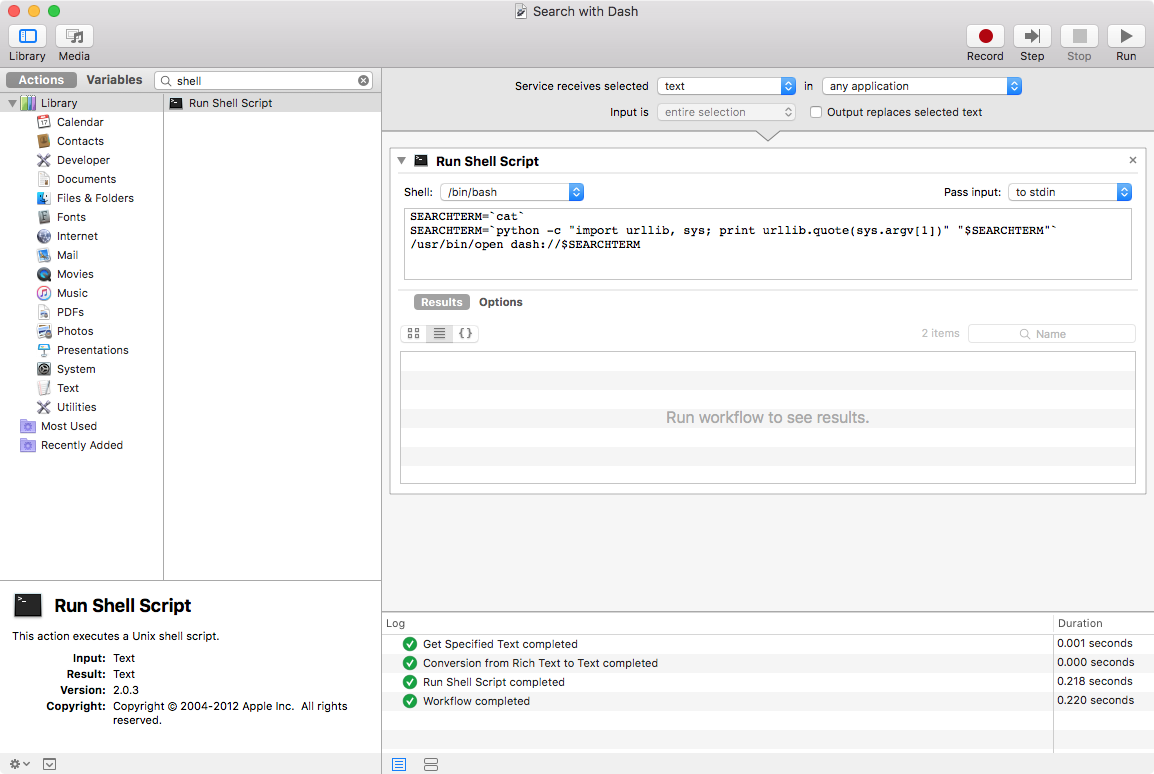Open the gear action menu
This screenshot has width=1154, height=774.
(19, 764)
